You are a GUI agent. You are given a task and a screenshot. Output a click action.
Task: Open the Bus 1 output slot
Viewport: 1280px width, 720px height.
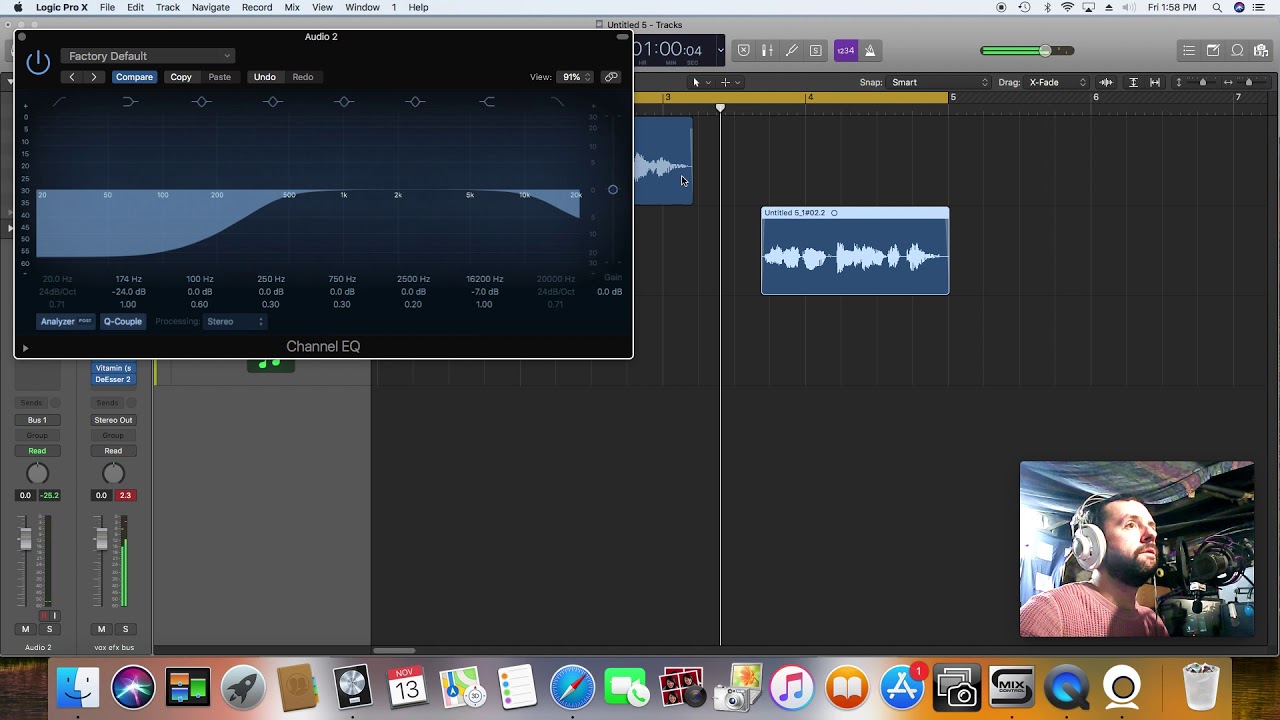[37, 420]
